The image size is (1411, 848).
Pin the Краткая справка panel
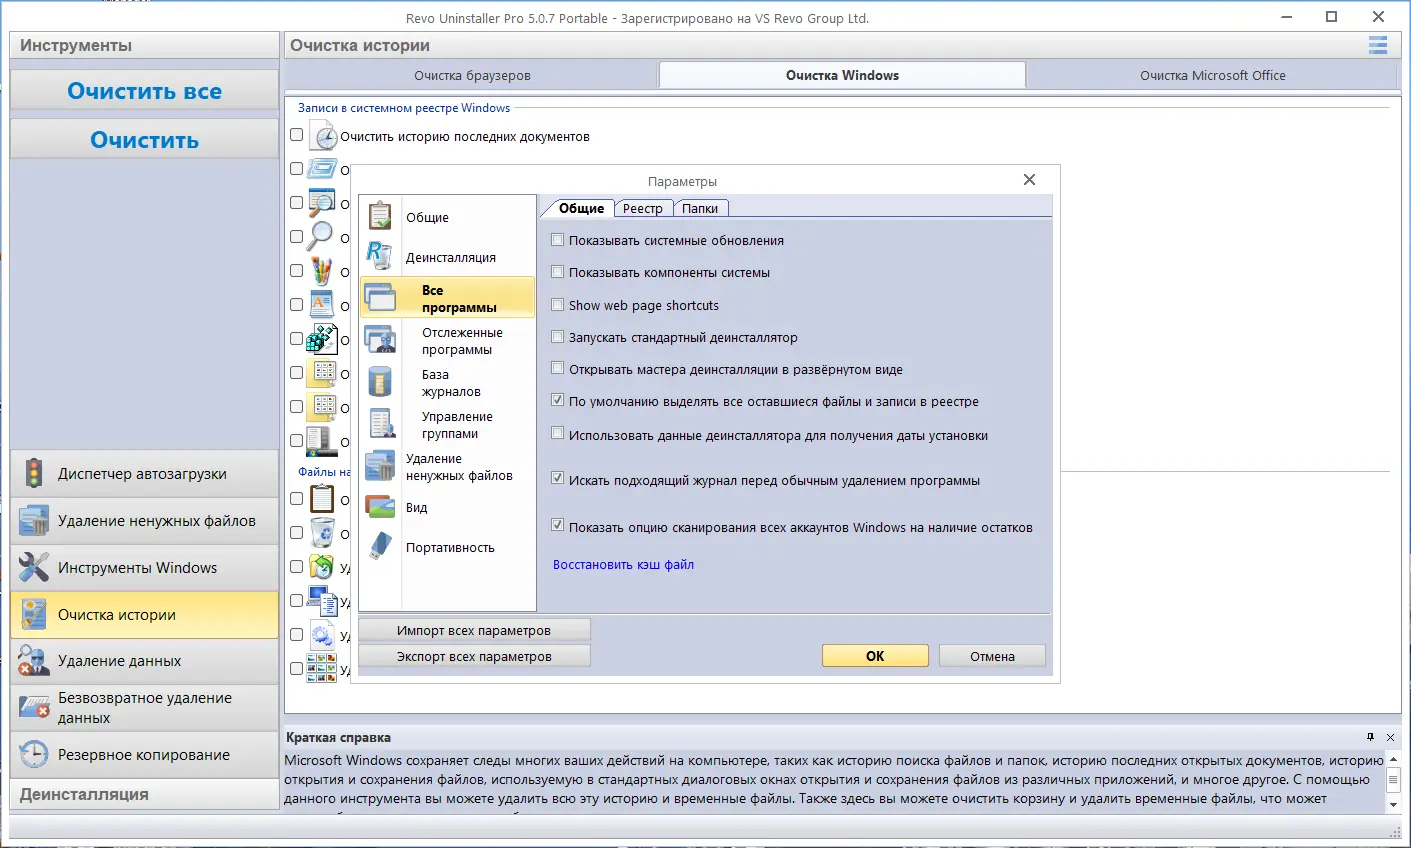[1370, 737]
